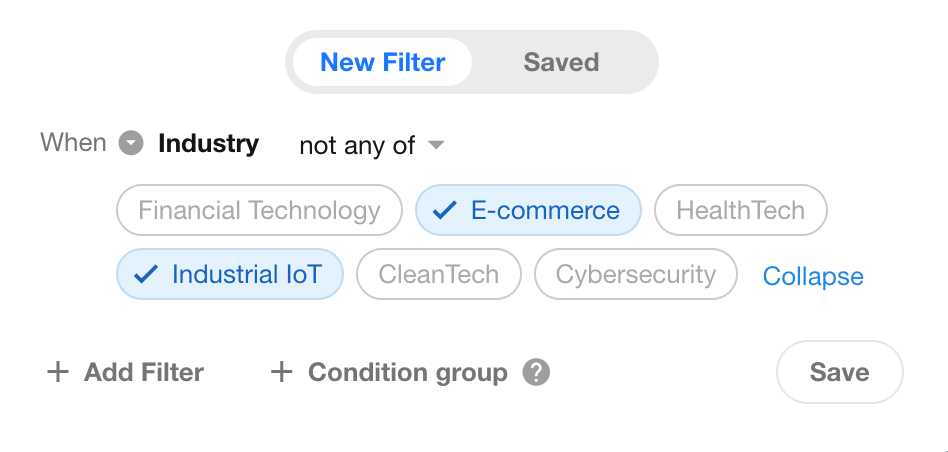This screenshot has height=452, width=948.
Task: Switch to the New Filter tab
Action: coord(382,62)
